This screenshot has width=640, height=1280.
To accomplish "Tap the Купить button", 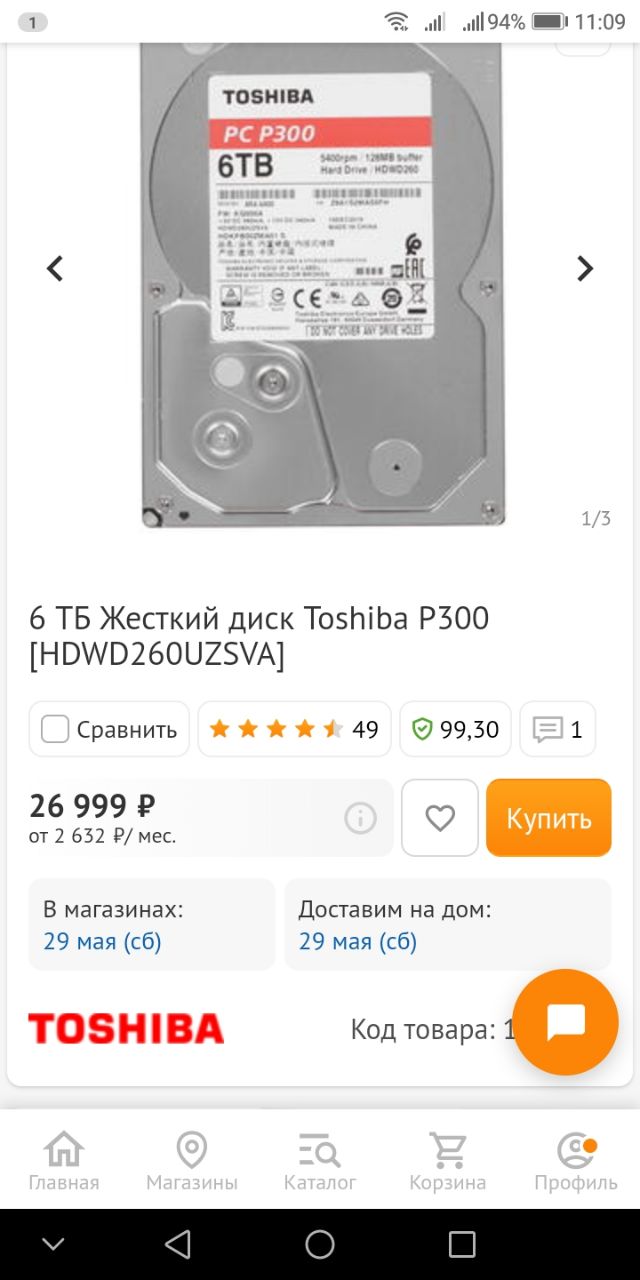I will pyautogui.click(x=549, y=818).
